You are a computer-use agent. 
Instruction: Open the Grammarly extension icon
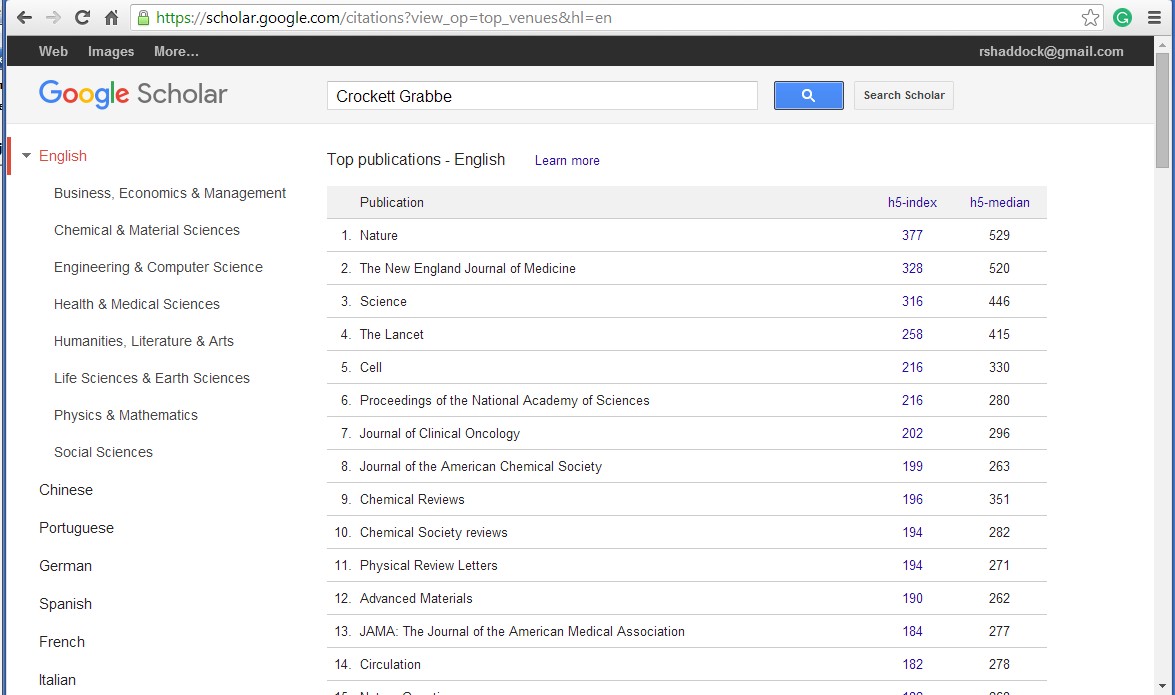tap(1122, 17)
